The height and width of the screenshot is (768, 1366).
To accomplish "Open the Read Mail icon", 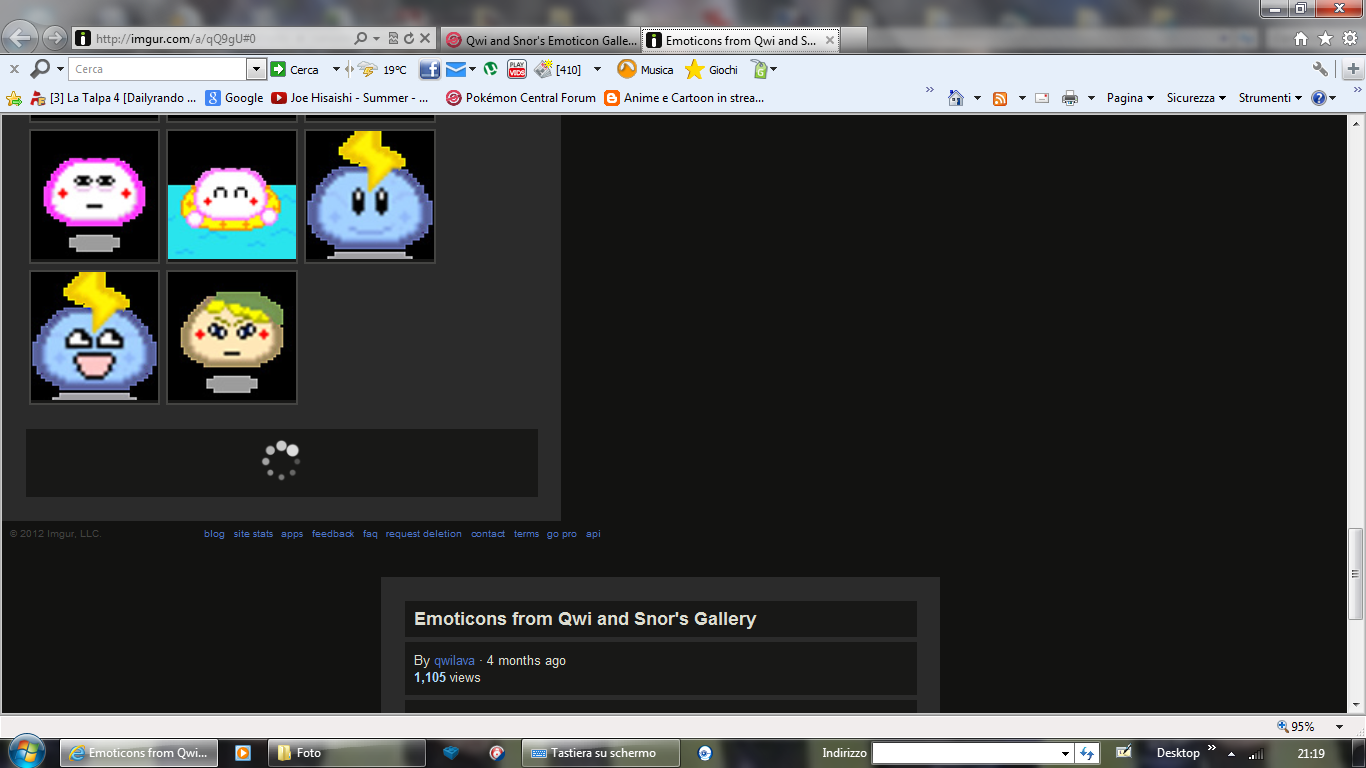I will [1042, 98].
